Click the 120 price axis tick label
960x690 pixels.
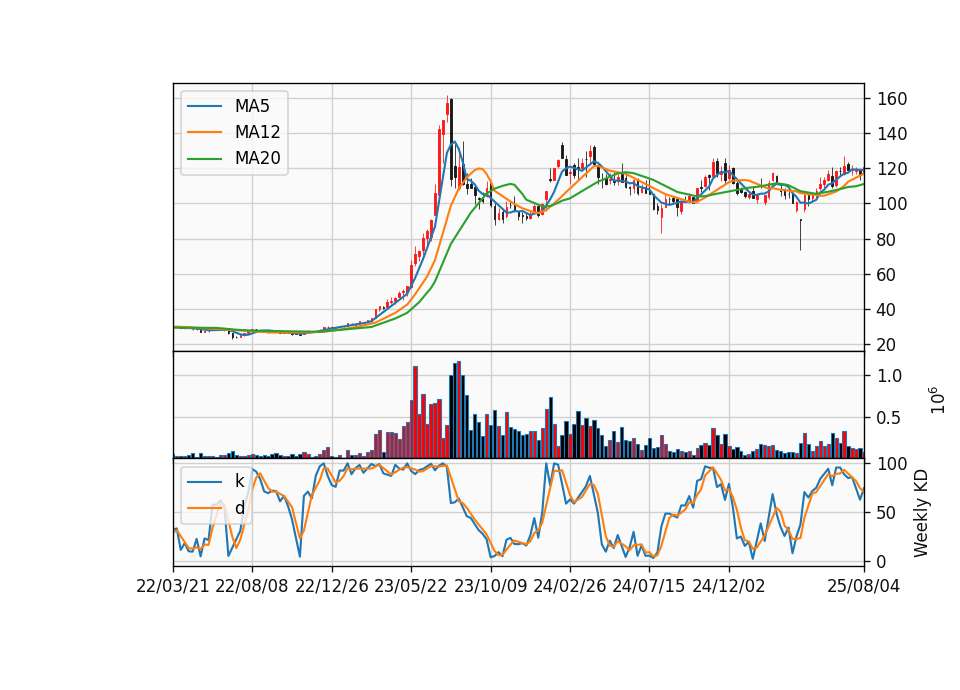(x=892, y=169)
